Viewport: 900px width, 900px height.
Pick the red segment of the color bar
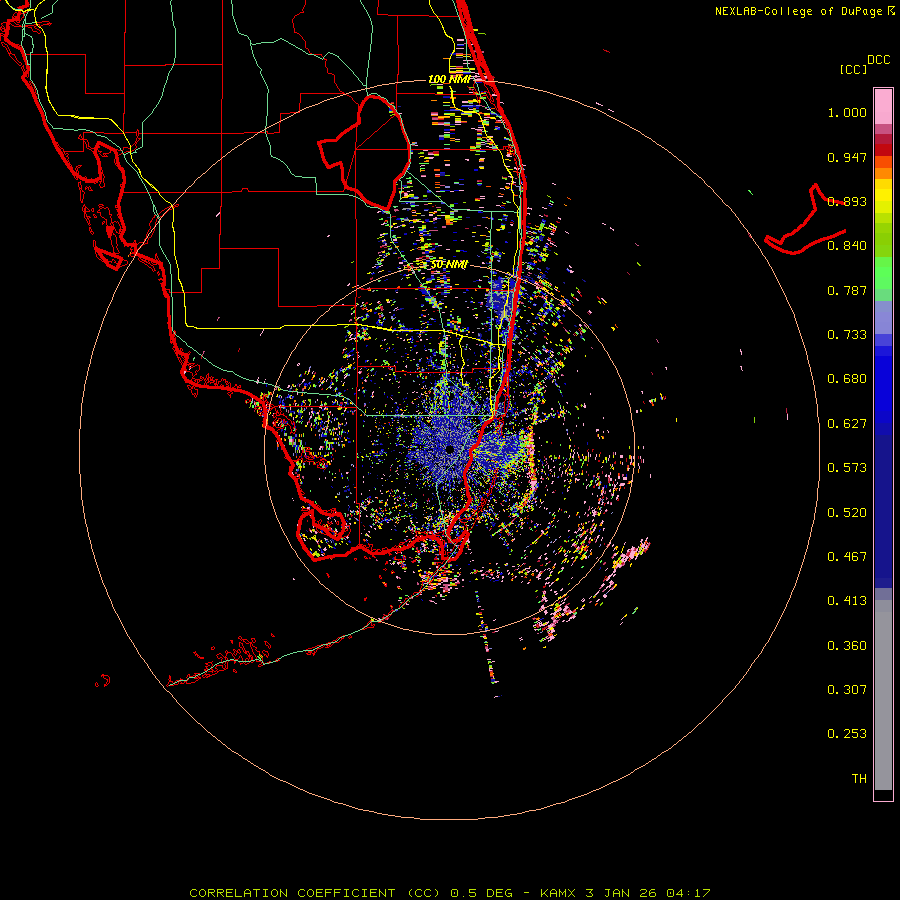[883, 150]
